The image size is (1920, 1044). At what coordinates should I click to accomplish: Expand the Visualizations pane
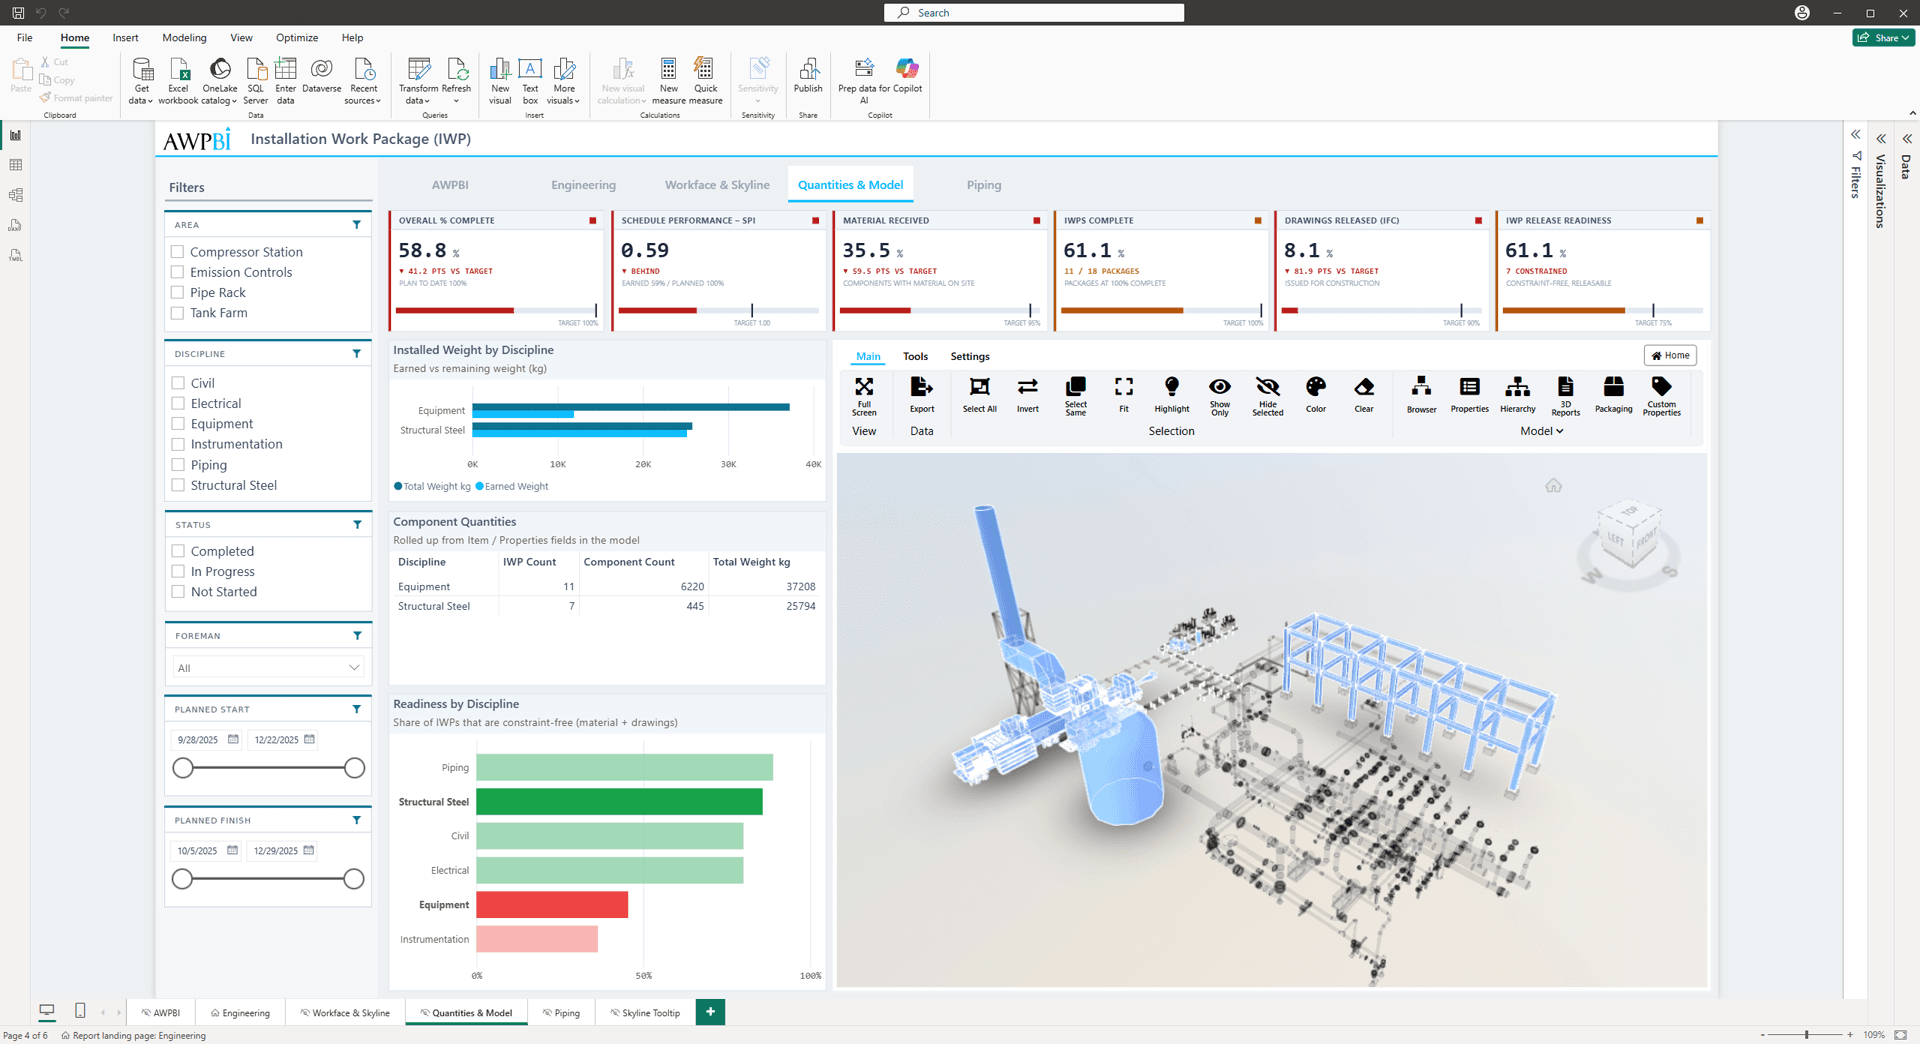tap(1881, 139)
